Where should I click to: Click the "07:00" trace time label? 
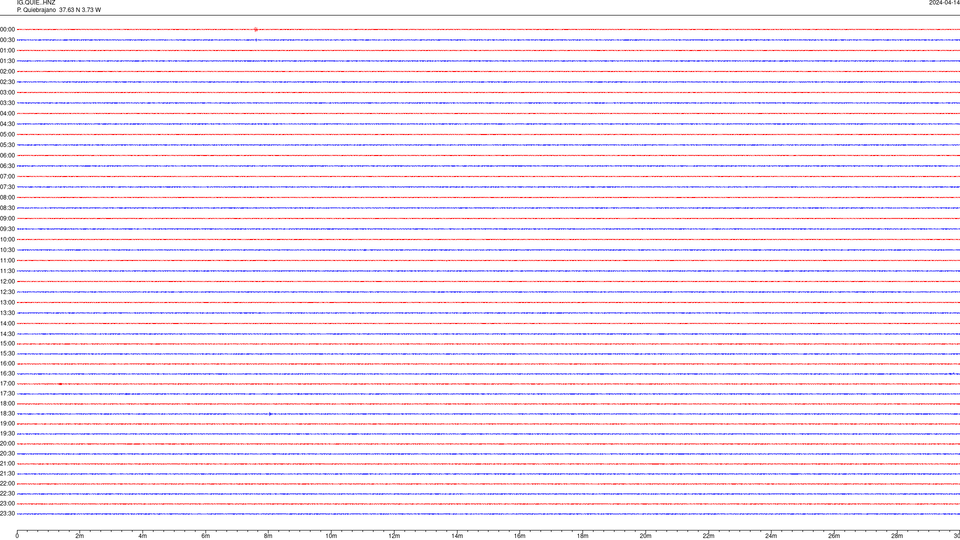coord(7,176)
